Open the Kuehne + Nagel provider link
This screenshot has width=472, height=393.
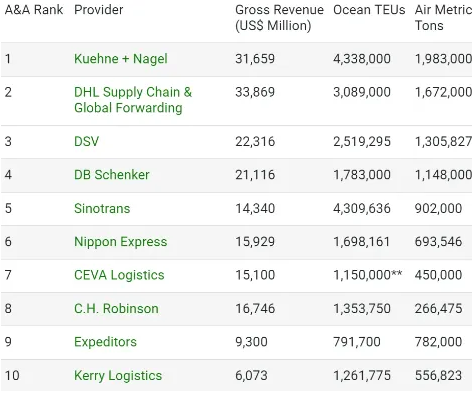point(121,59)
